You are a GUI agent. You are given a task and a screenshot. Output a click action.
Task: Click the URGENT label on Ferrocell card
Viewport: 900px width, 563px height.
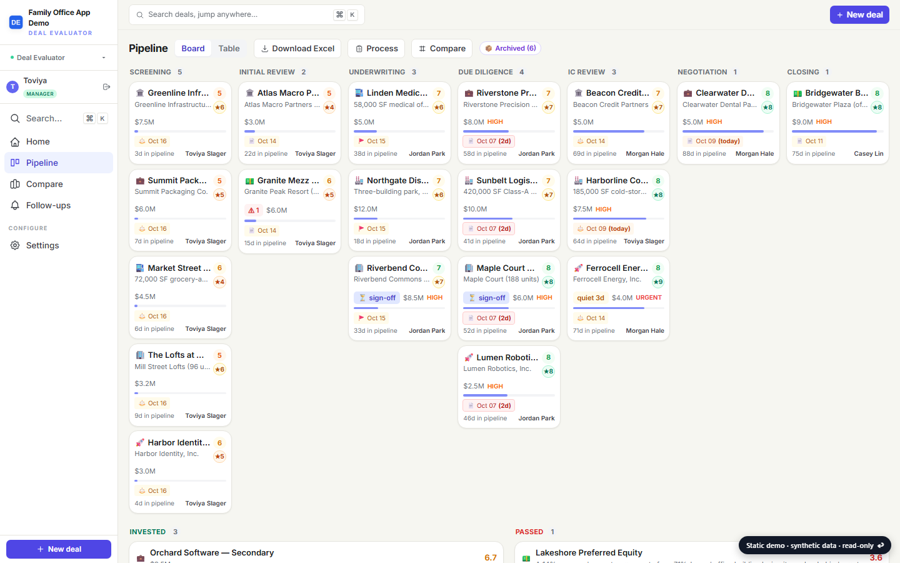click(649, 298)
